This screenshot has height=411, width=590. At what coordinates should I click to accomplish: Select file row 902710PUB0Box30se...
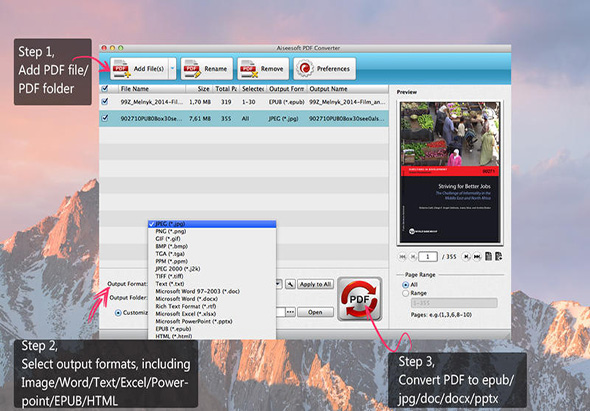click(x=244, y=118)
